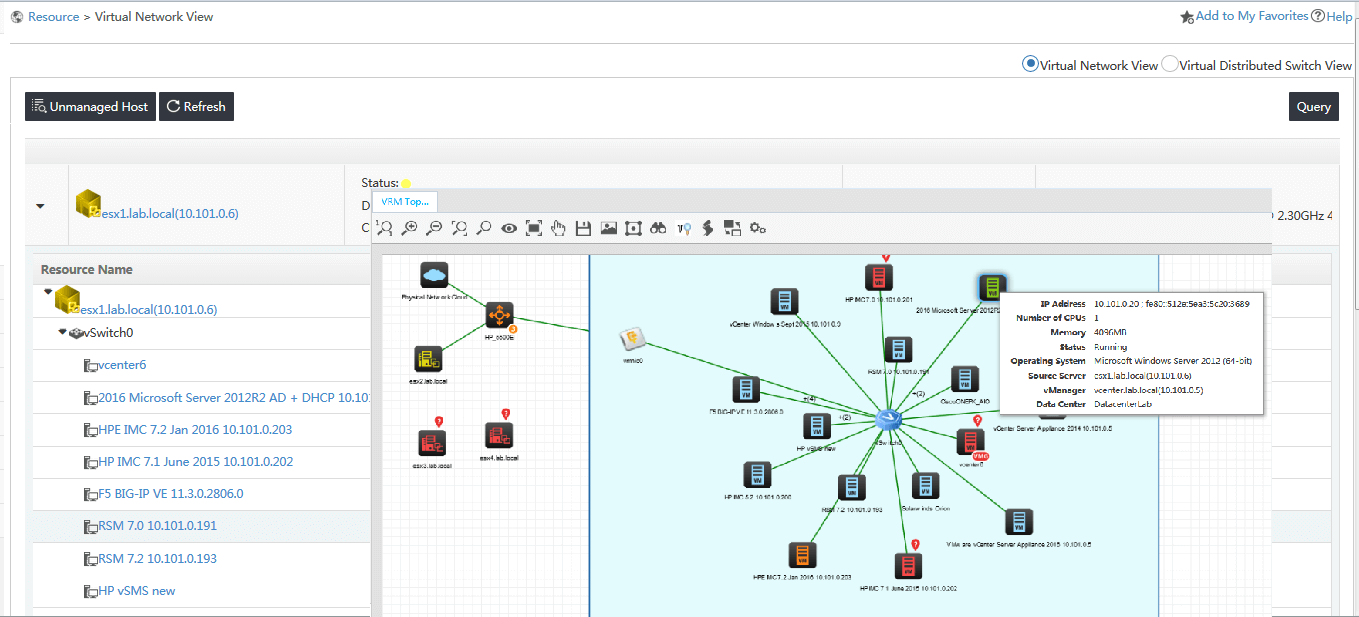Click the binoculars search icon on the toolbar

coord(657,228)
